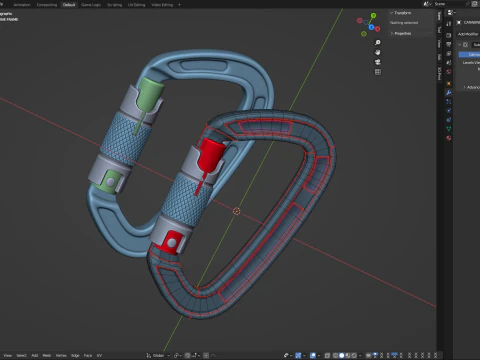The image size is (480, 360).
Task: Open the Select menu in viewport header
Action: (22, 355)
